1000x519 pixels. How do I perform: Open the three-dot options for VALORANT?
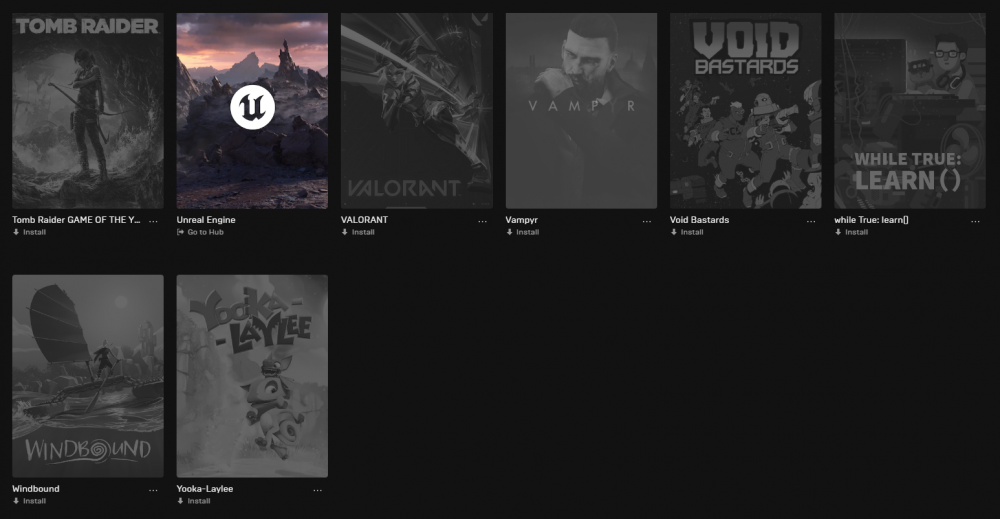pos(482,221)
